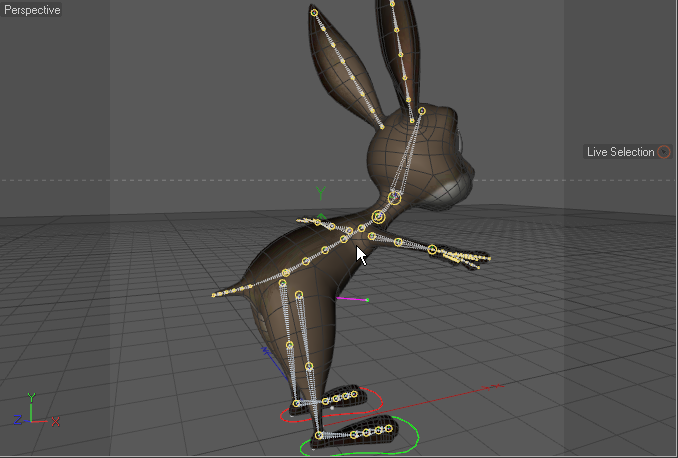Click the green Y axis label above back

[320, 193]
